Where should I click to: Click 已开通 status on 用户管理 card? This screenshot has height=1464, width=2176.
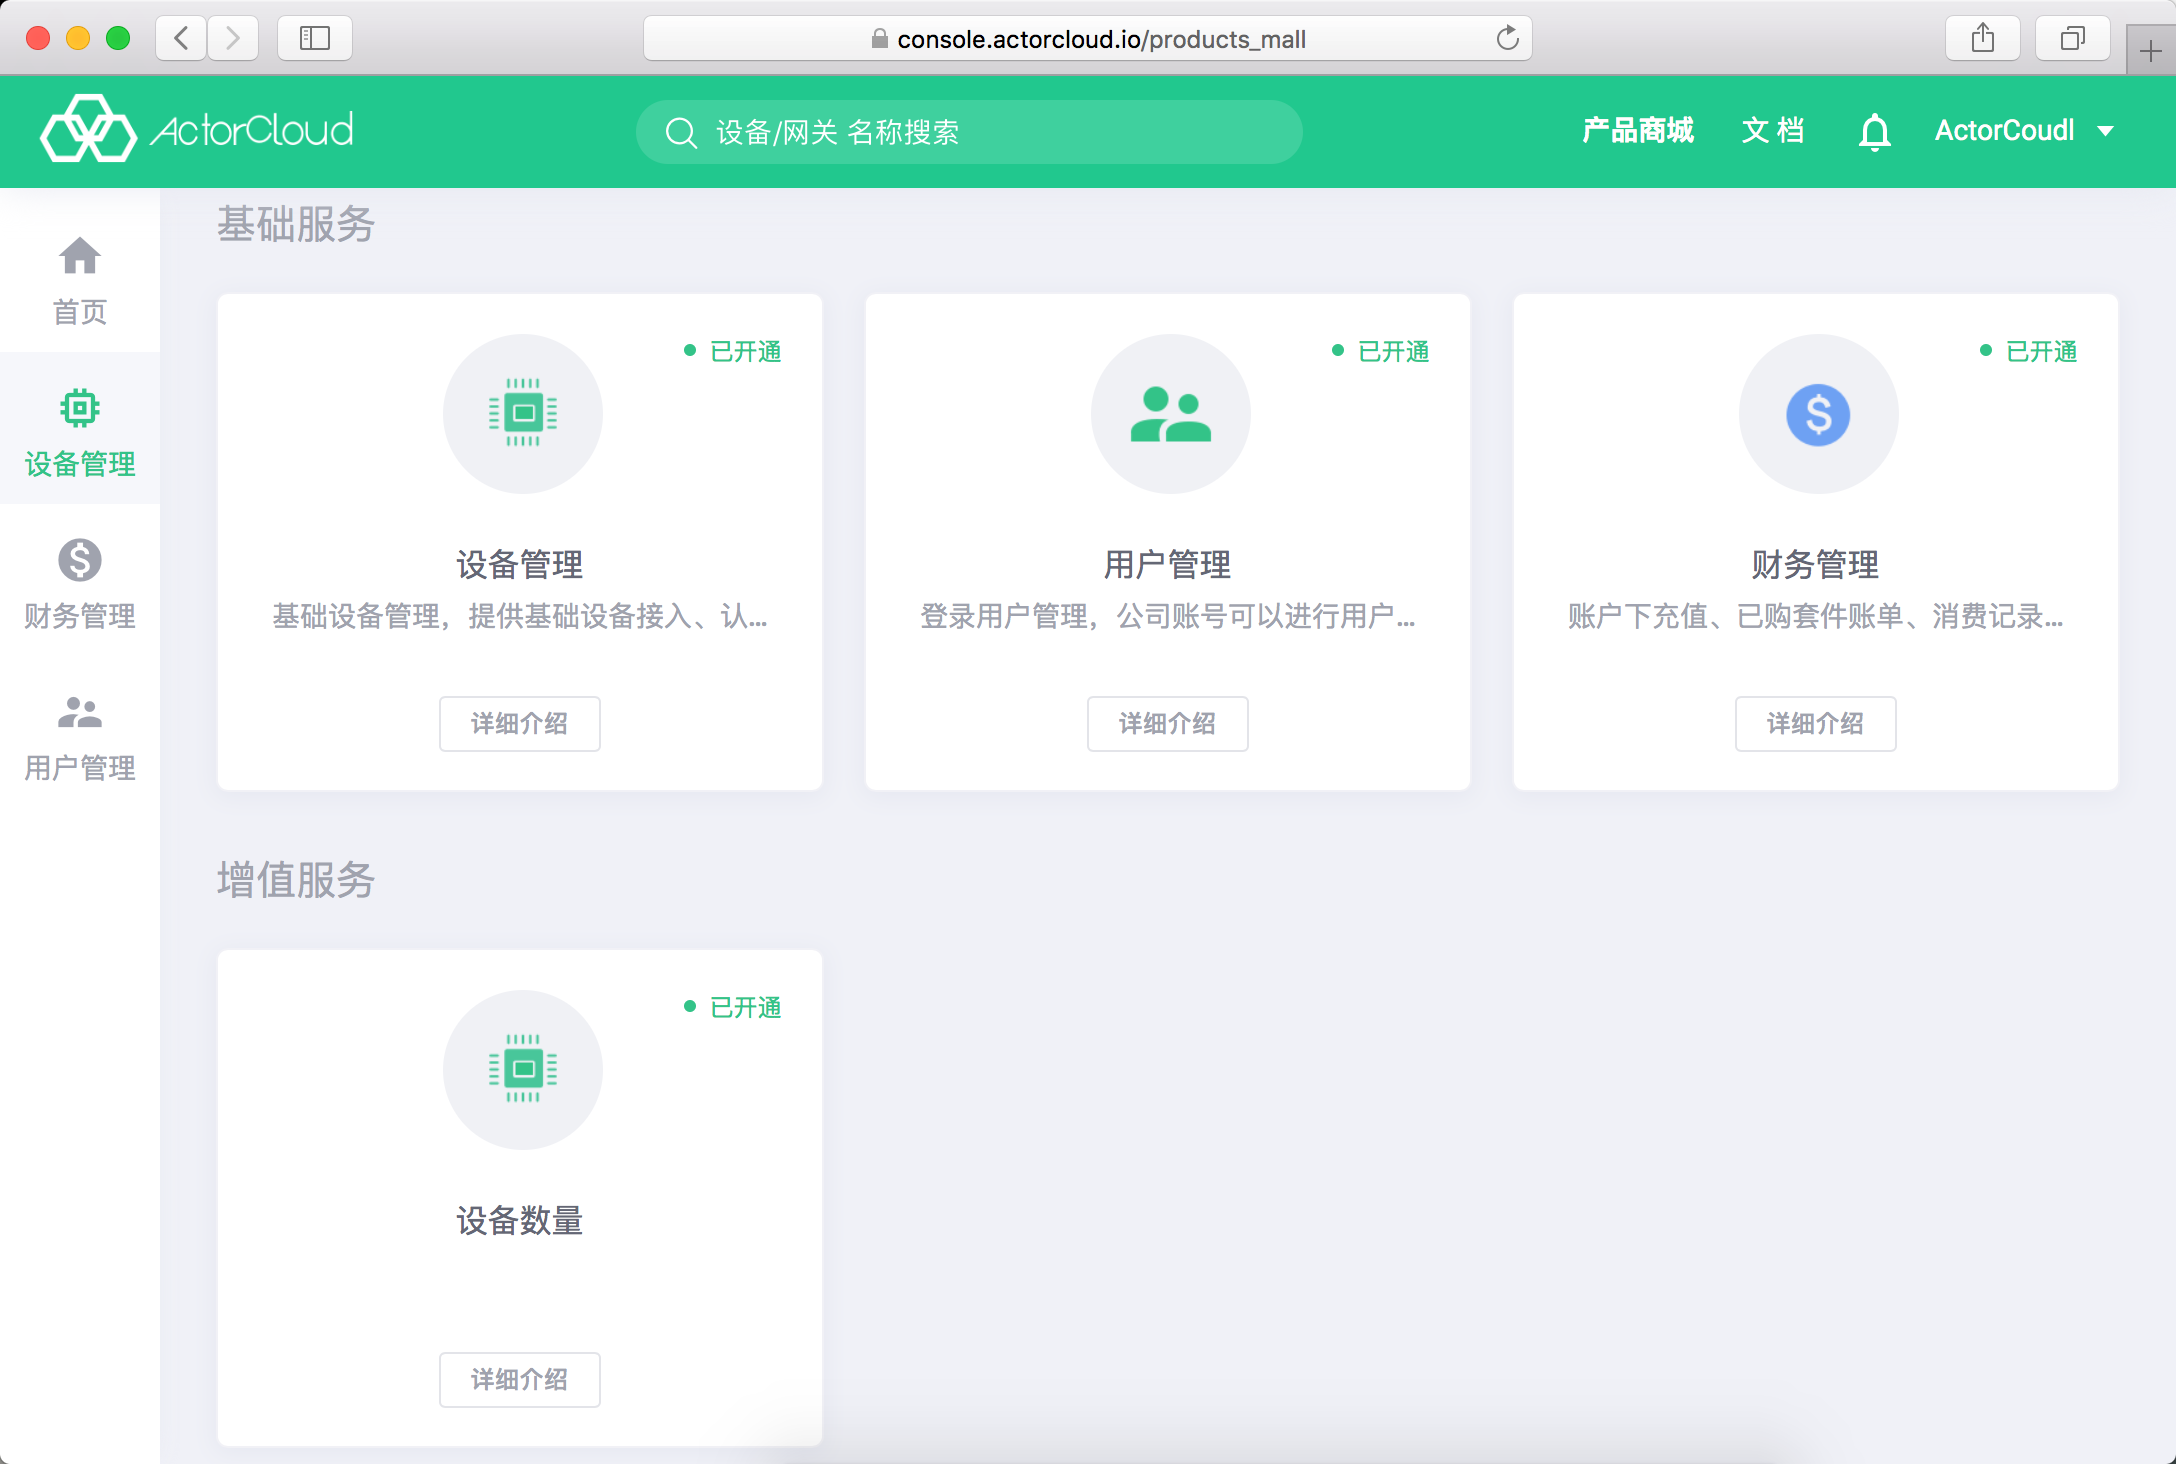pos(1381,351)
